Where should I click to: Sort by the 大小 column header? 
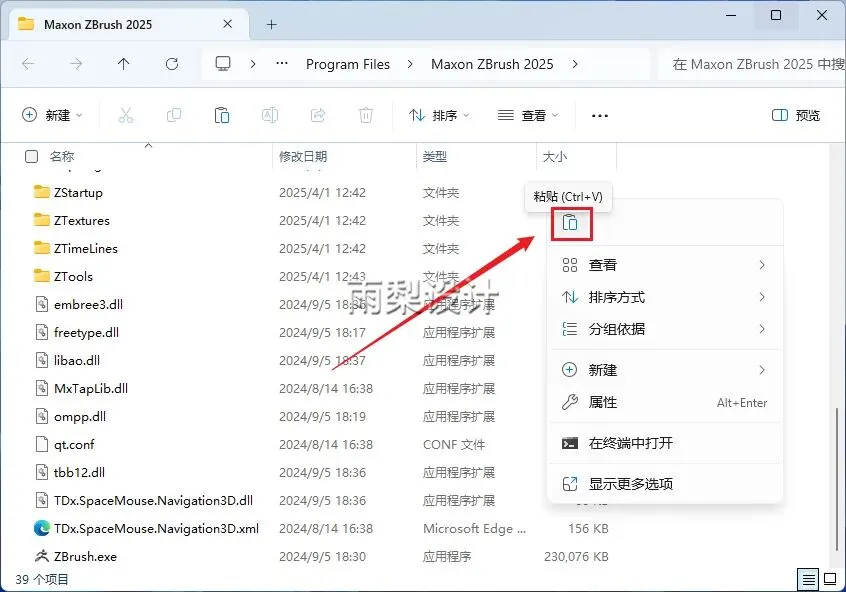pos(555,156)
